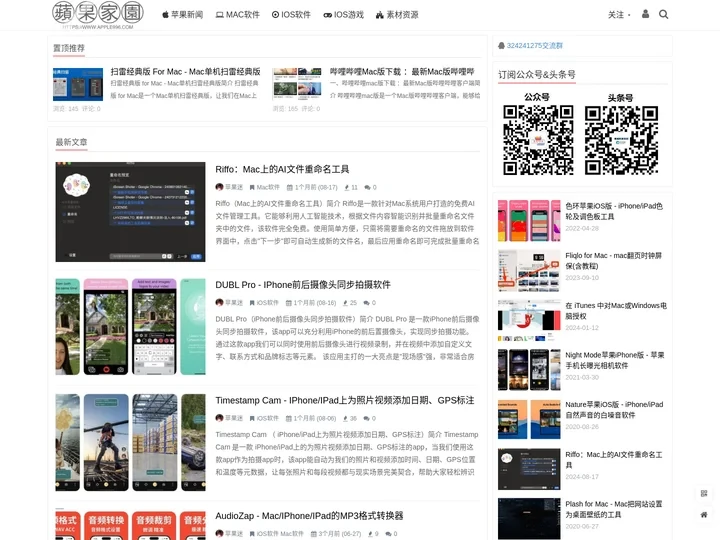720x540 pixels.
Task: Open the MAC软件 menu
Action: pyautogui.click(x=238, y=15)
